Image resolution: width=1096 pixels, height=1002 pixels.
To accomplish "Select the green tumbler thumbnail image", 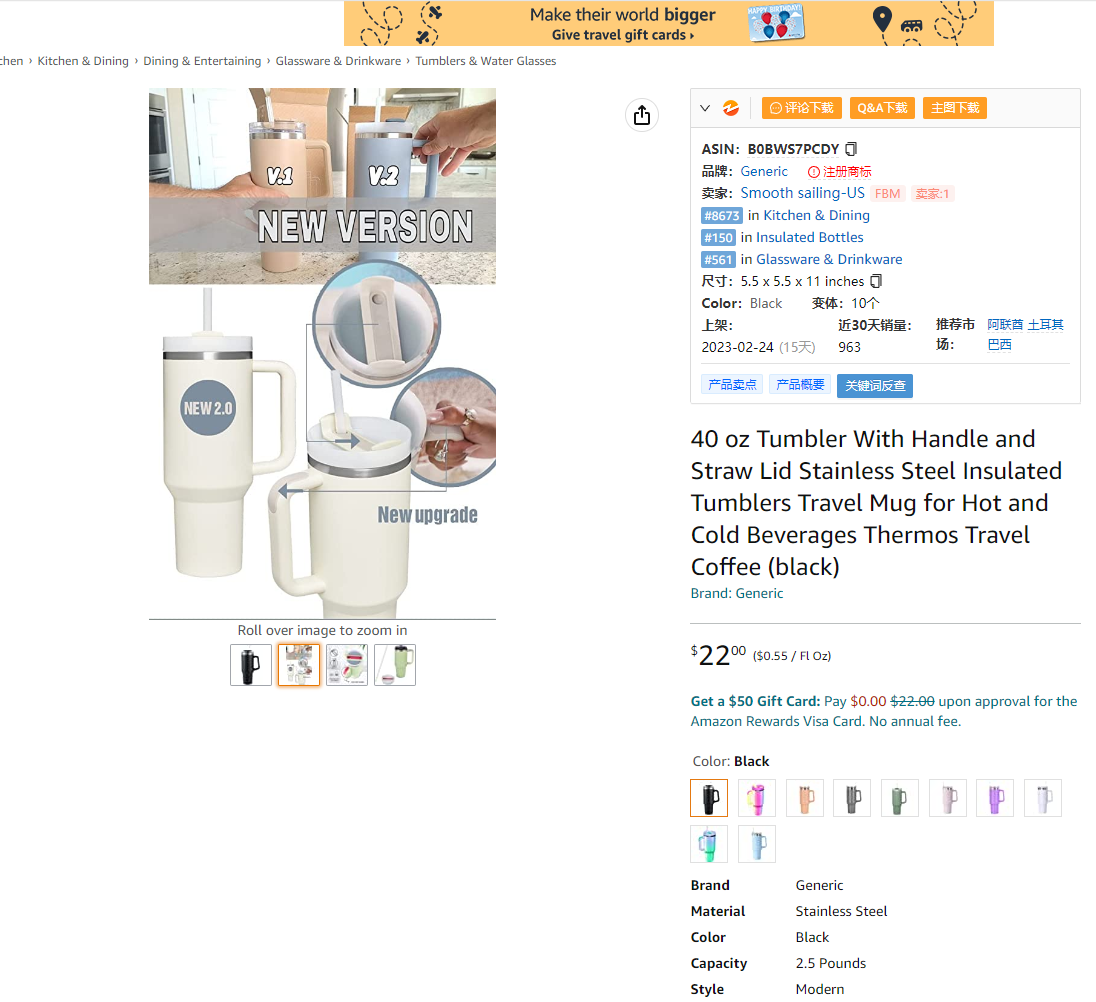I will (395, 665).
